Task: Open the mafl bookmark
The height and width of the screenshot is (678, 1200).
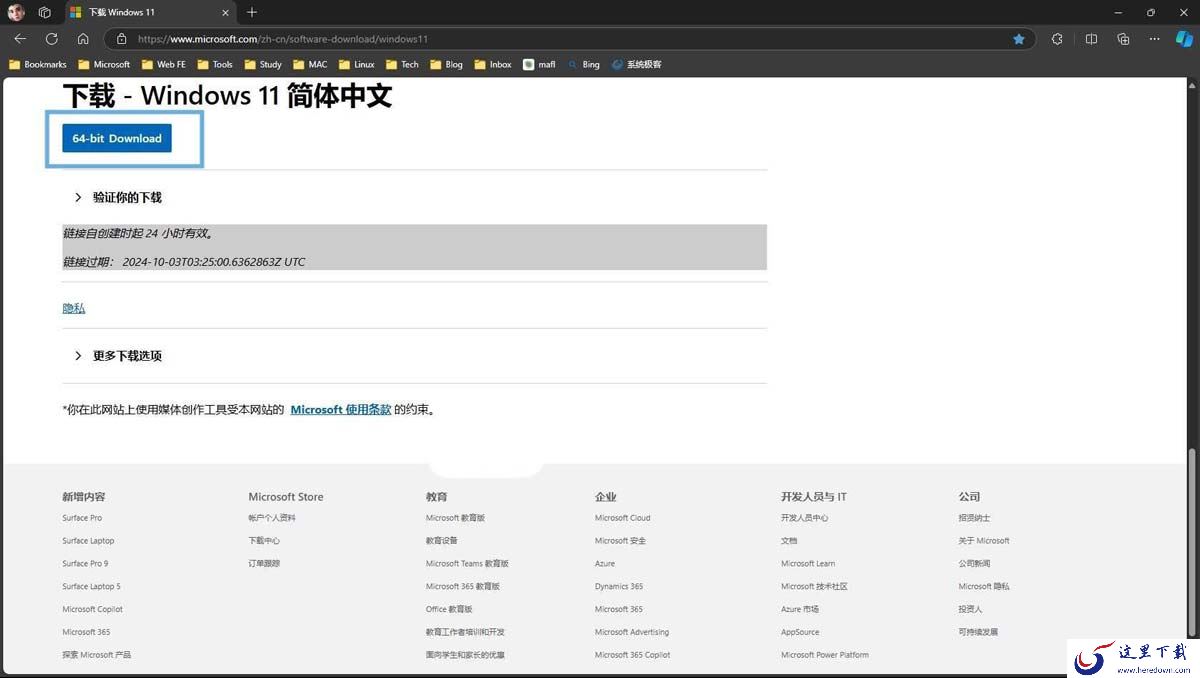Action: (x=539, y=64)
